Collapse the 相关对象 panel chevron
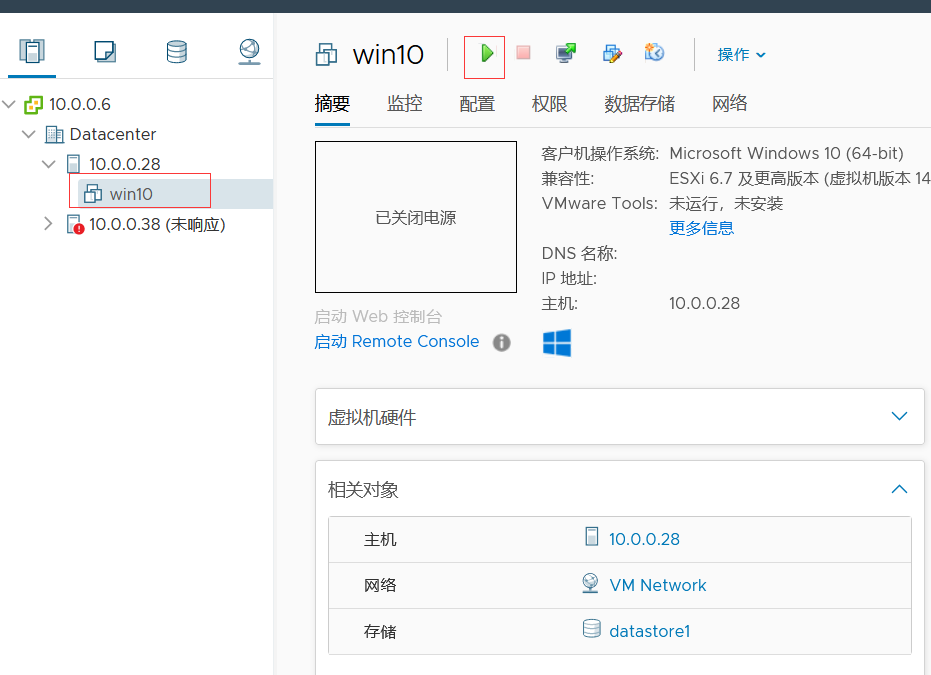Image resolution: width=931 pixels, height=675 pixels. click(900, 489)
